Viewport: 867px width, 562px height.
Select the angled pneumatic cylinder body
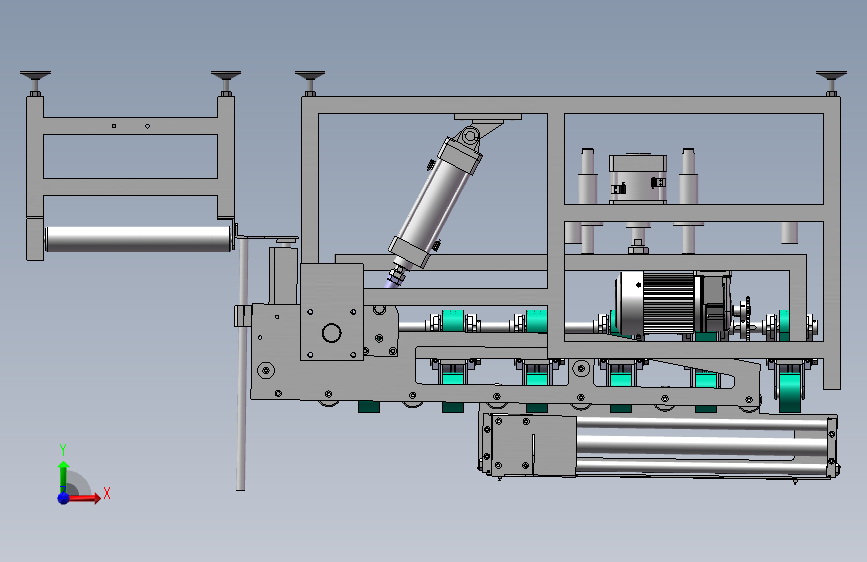(x=434, y=202)
